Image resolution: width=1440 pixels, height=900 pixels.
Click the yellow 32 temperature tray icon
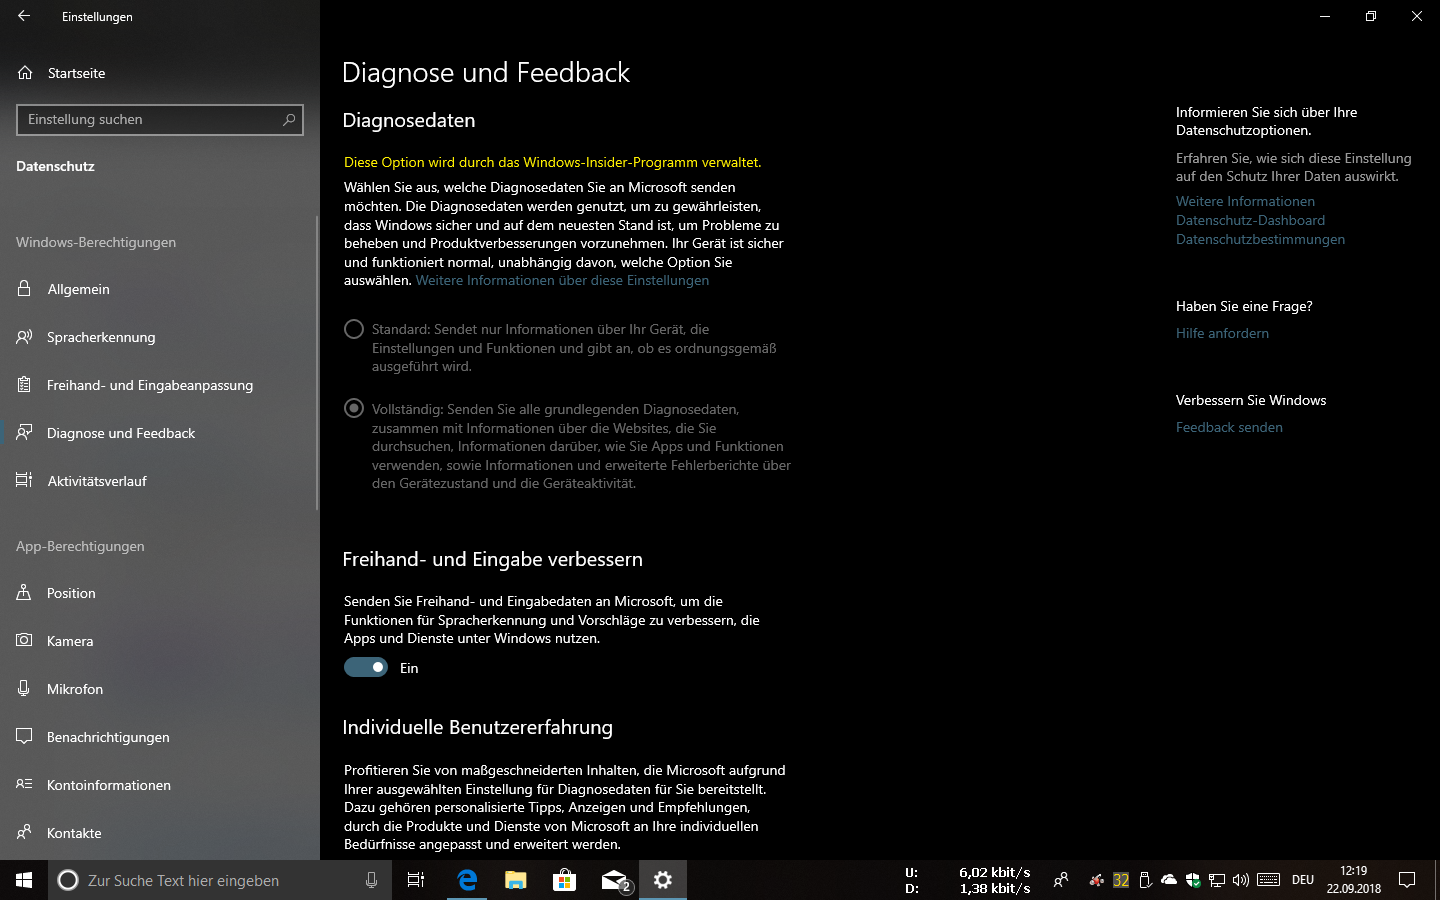pyautogui.click(x=1121, y=880)
